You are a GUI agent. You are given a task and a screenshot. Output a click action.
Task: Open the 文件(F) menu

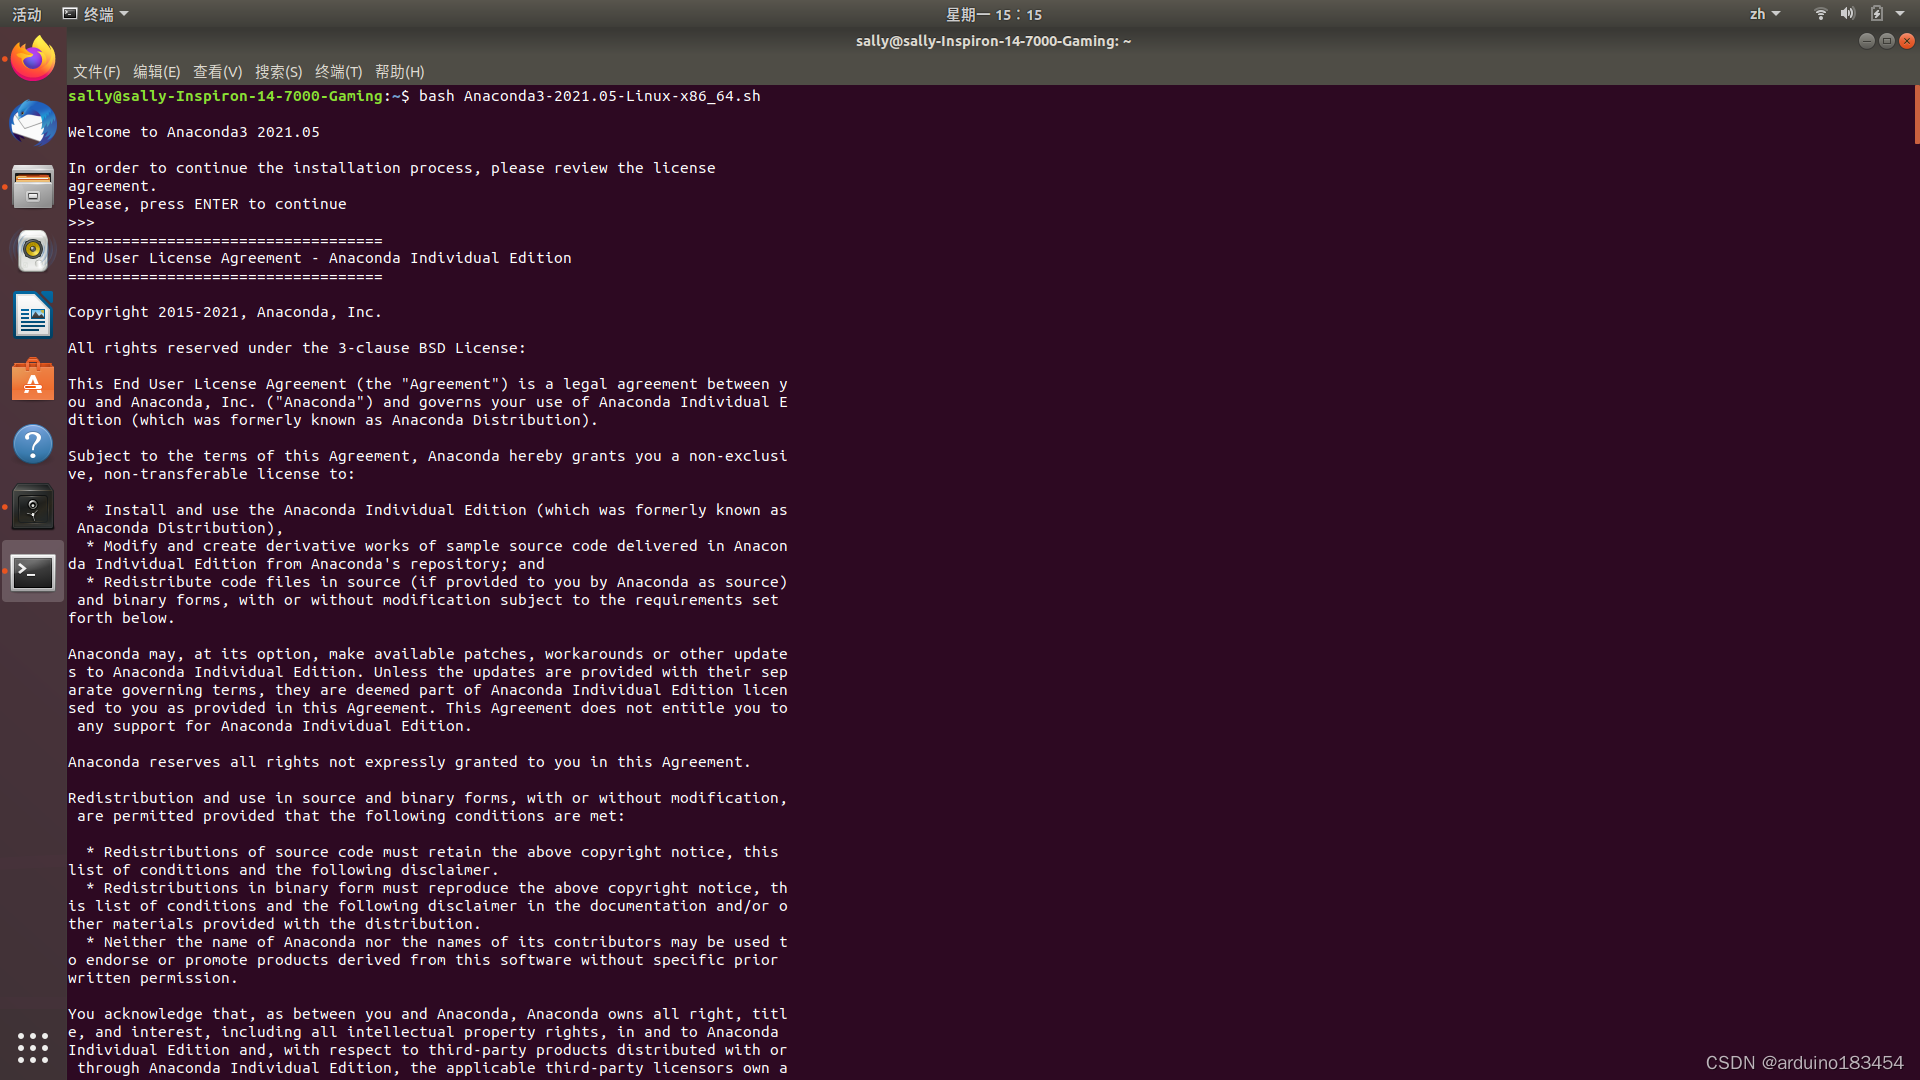pos(96,72)
